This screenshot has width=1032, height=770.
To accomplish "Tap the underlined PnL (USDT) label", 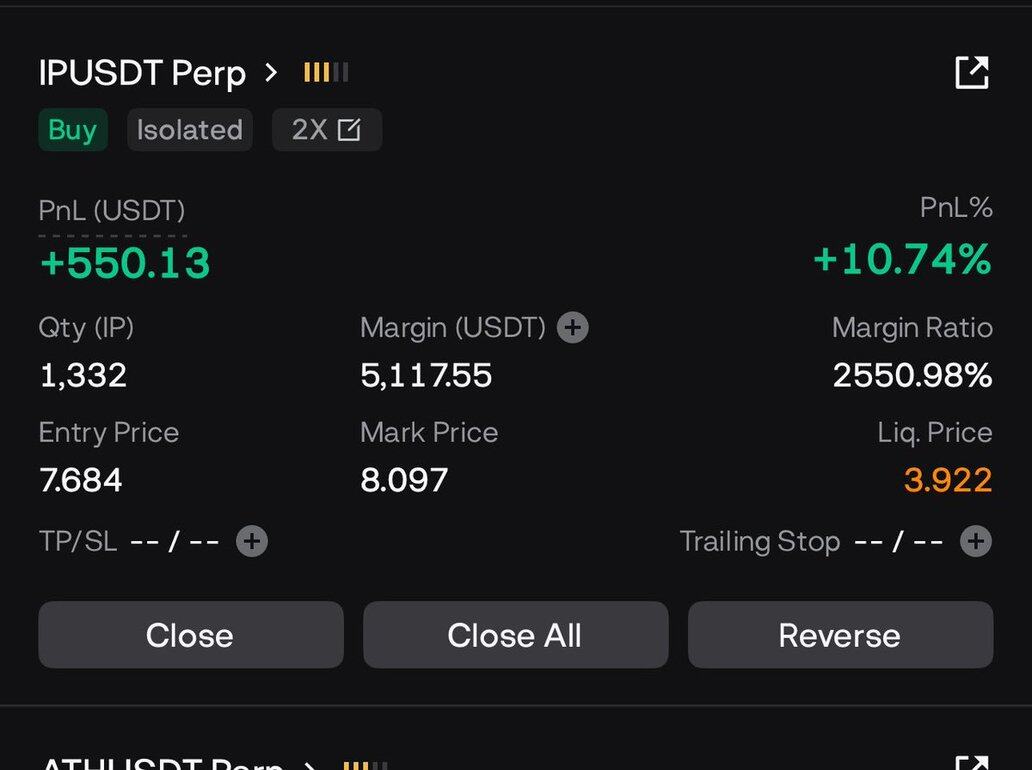I will click(112, 211).
